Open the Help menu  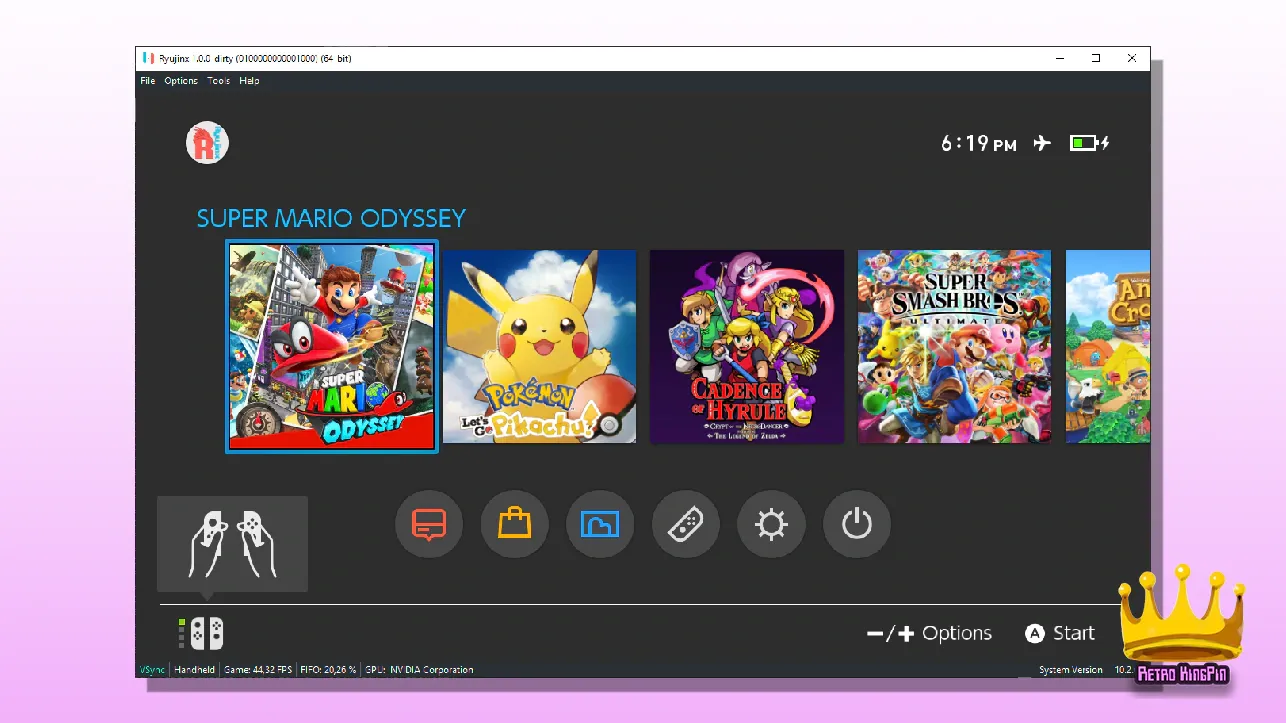click(x=249, y=81)
